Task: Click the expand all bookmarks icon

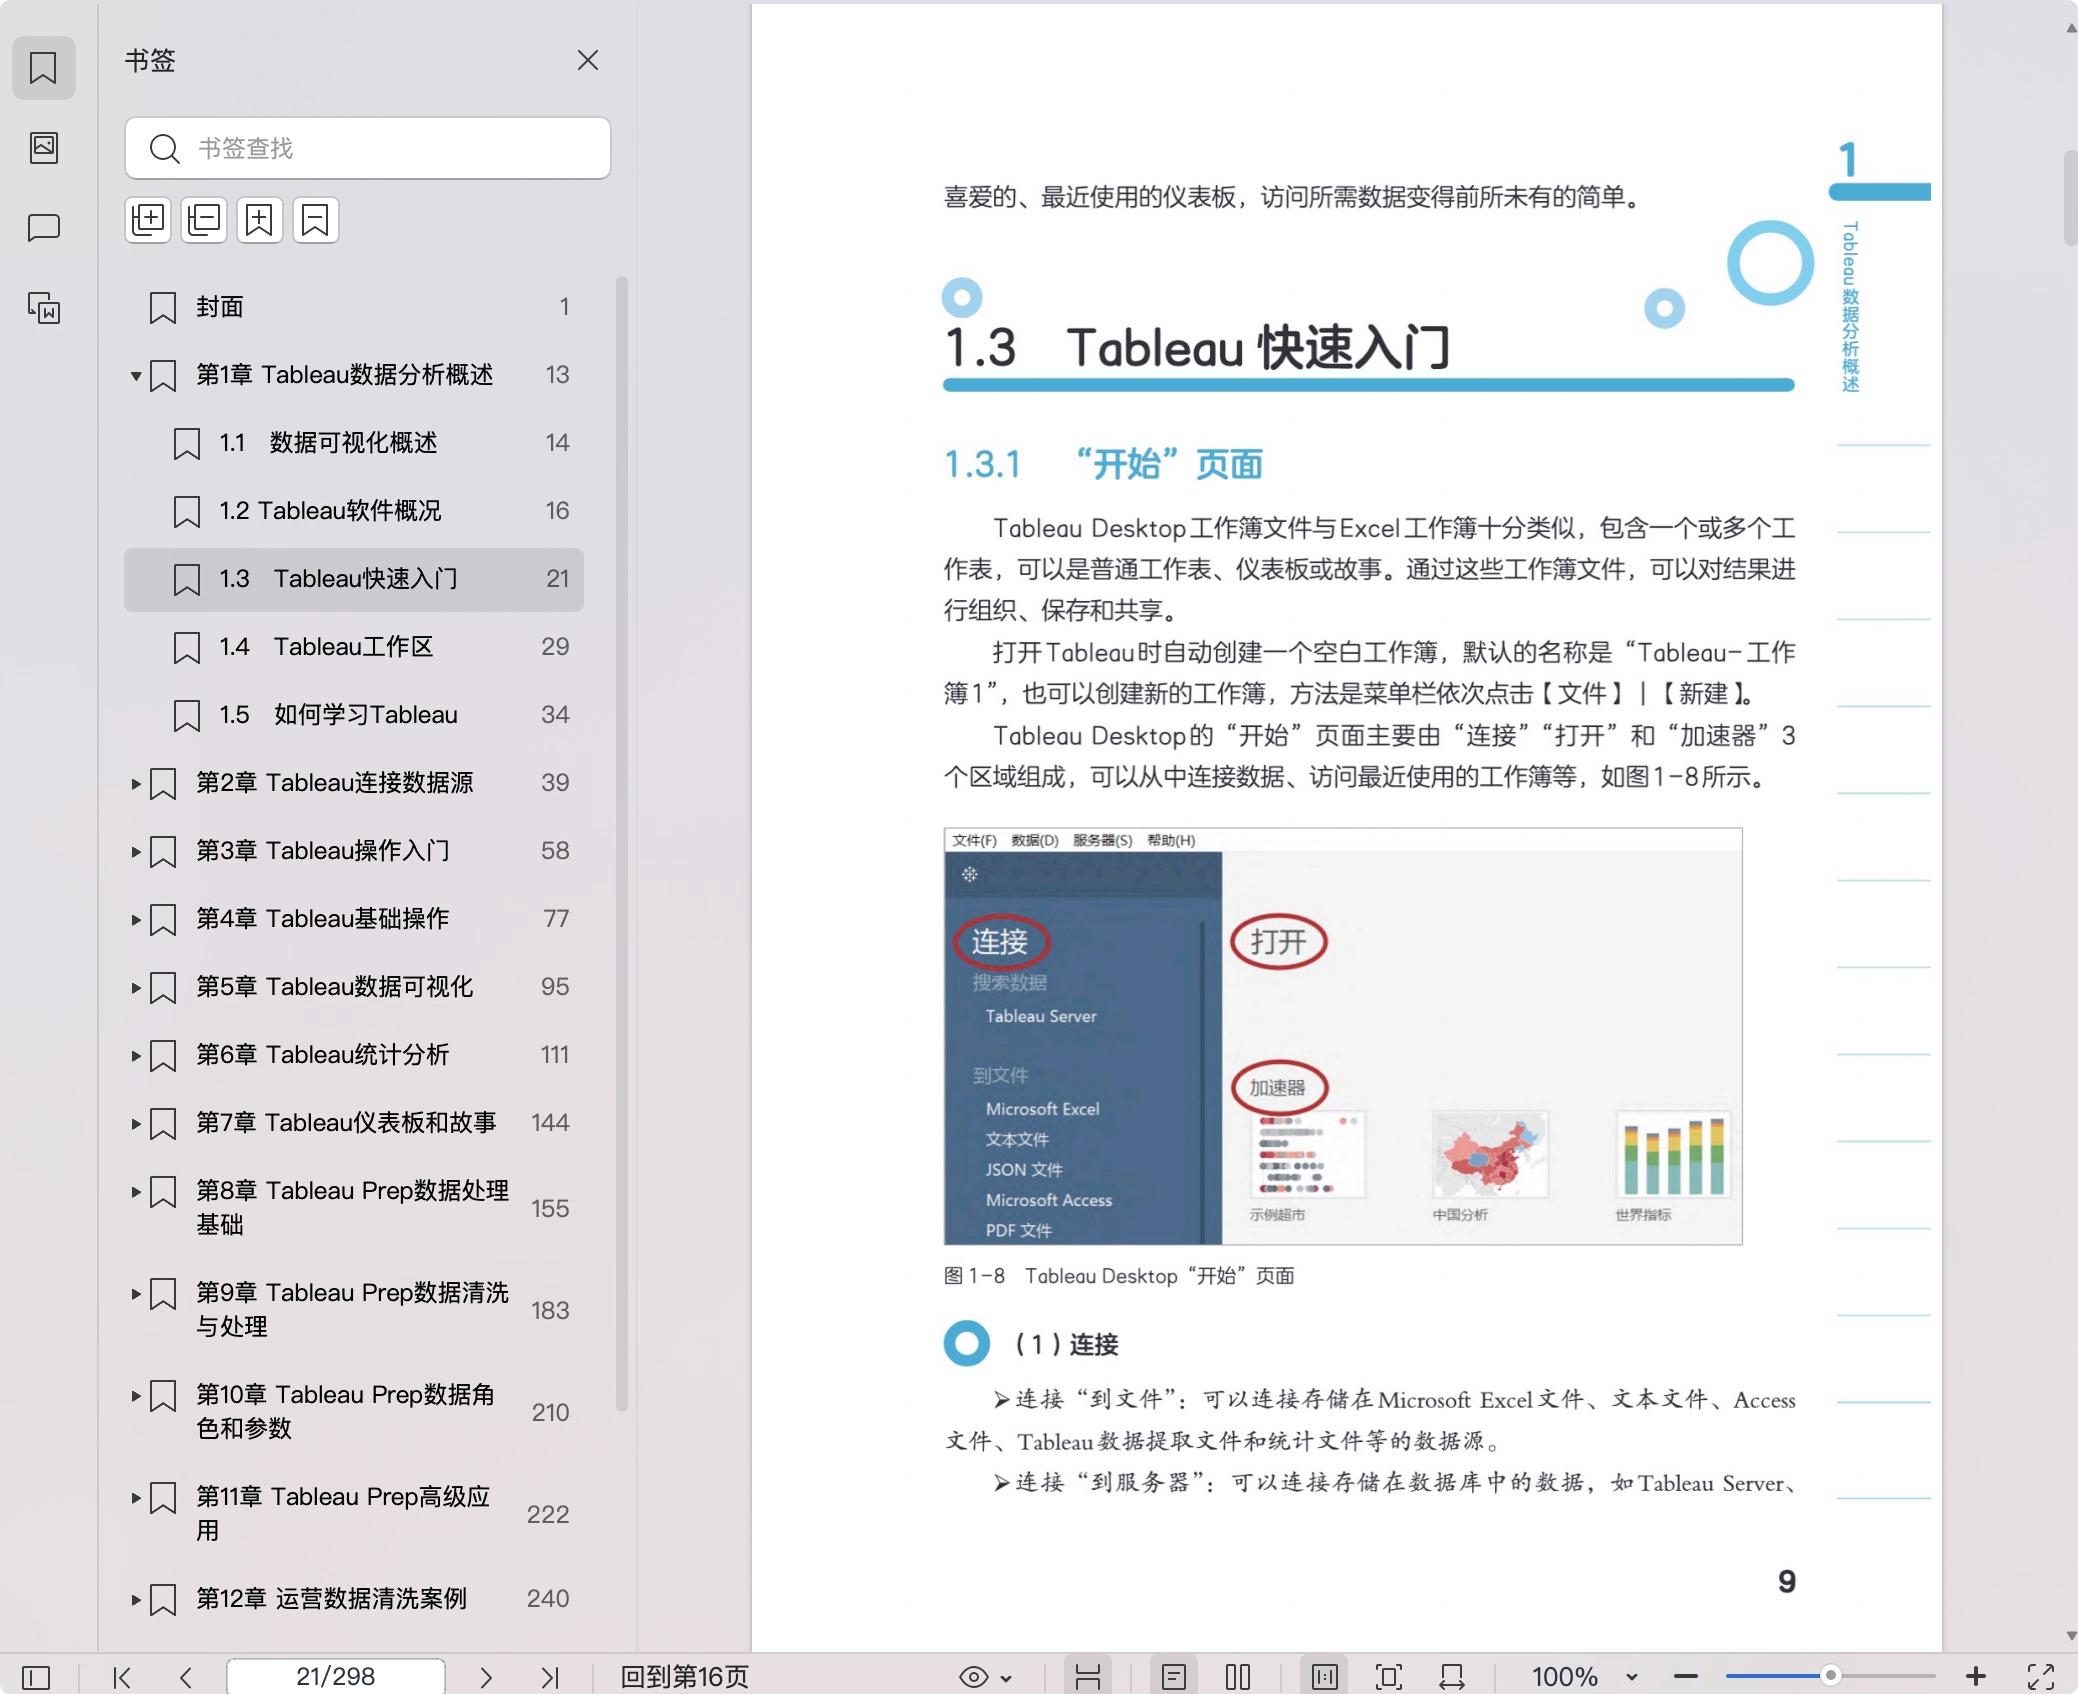Action: 148,219
